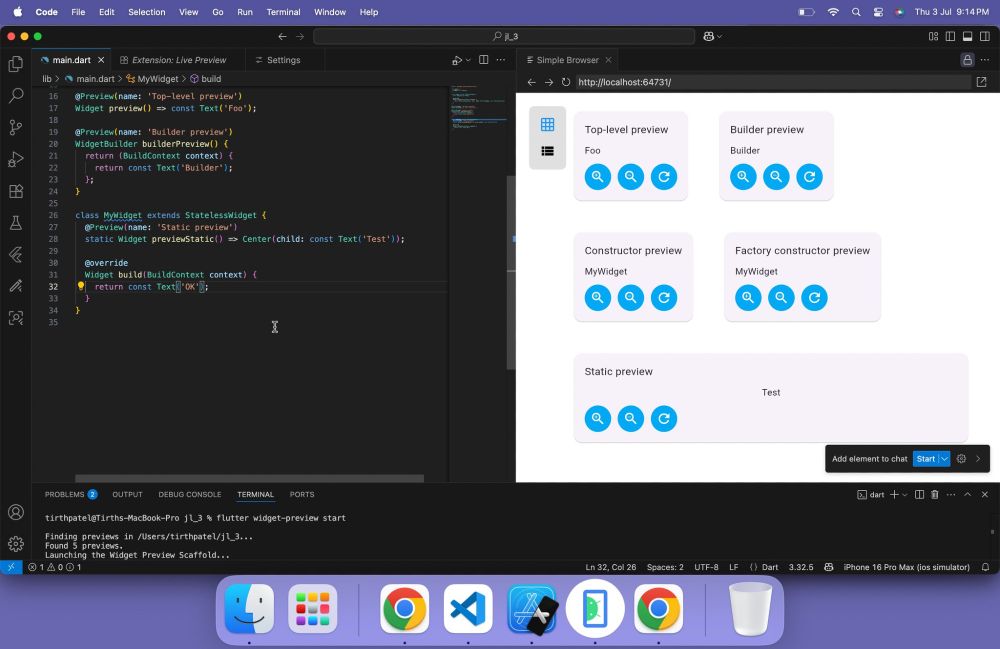Click Ln 32, Col 26 in status bar

click(610, 567)
